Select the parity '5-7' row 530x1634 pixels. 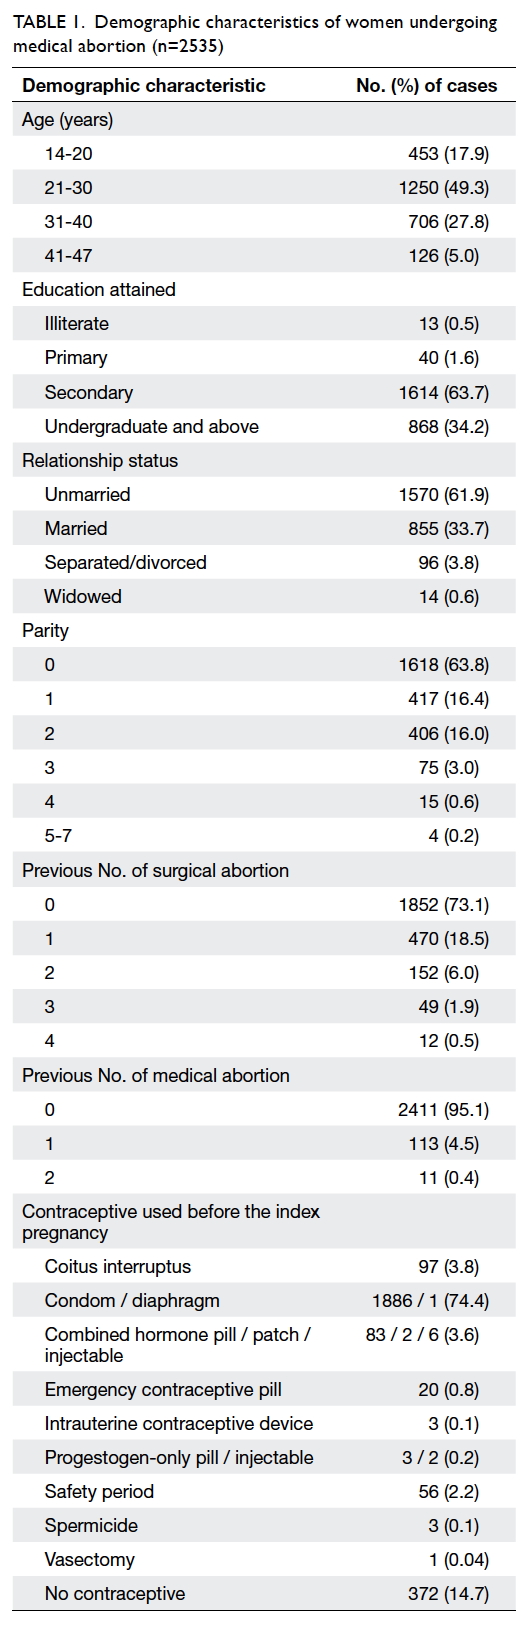click(x=265, y=836)
